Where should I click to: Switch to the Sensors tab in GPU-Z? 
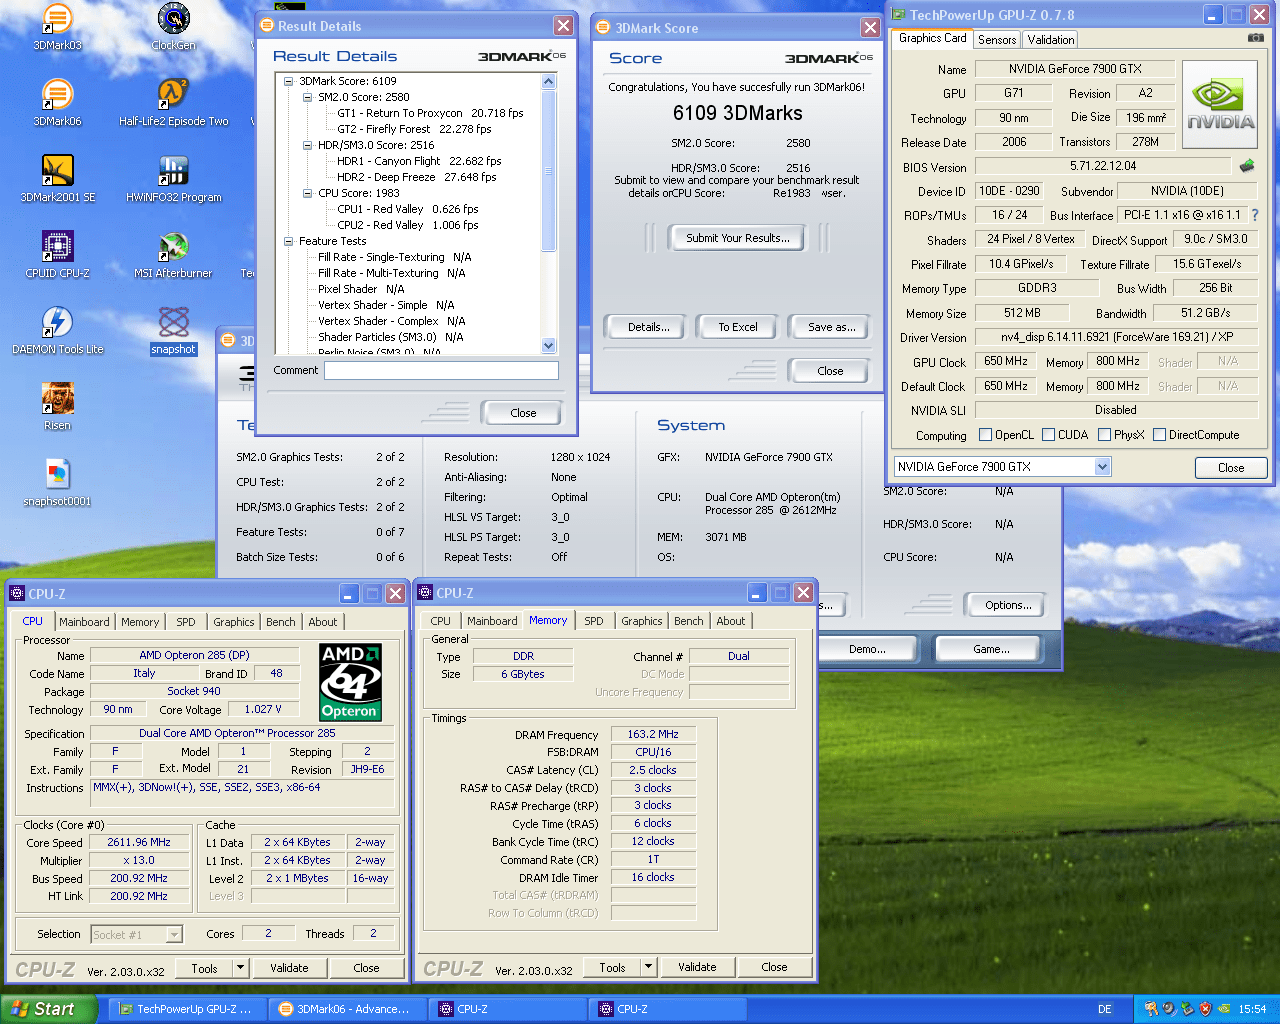pyautogui.click(x=996, y=40)
